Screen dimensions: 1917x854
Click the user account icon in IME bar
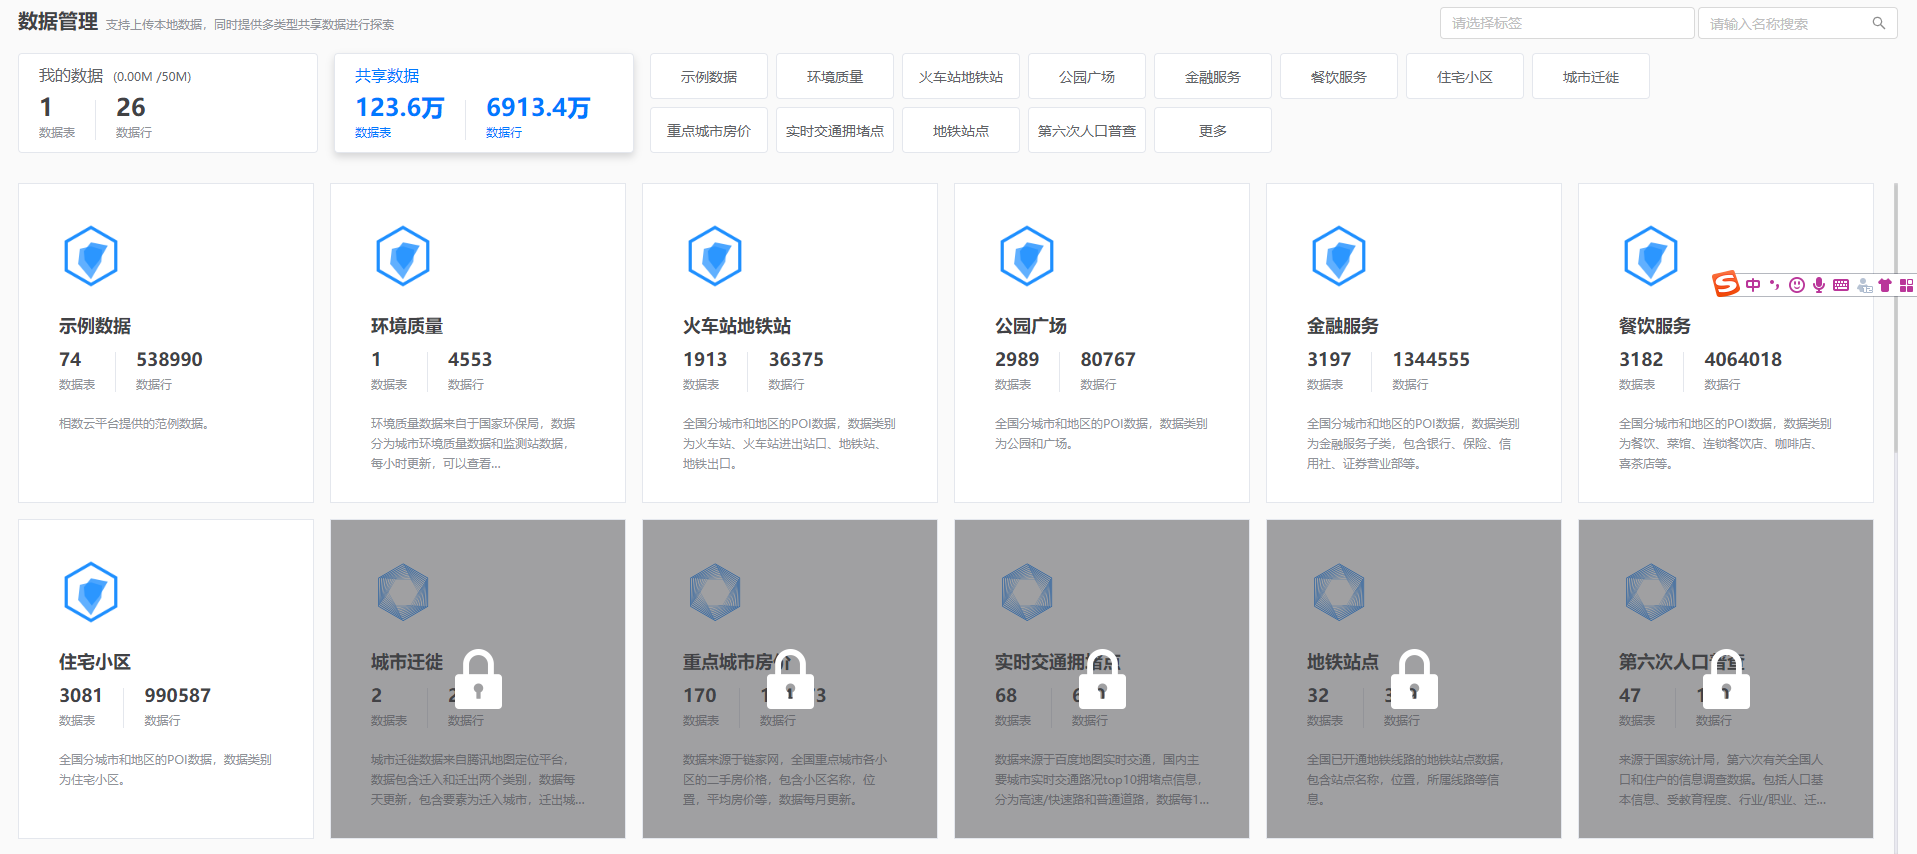coord(1865,286)
